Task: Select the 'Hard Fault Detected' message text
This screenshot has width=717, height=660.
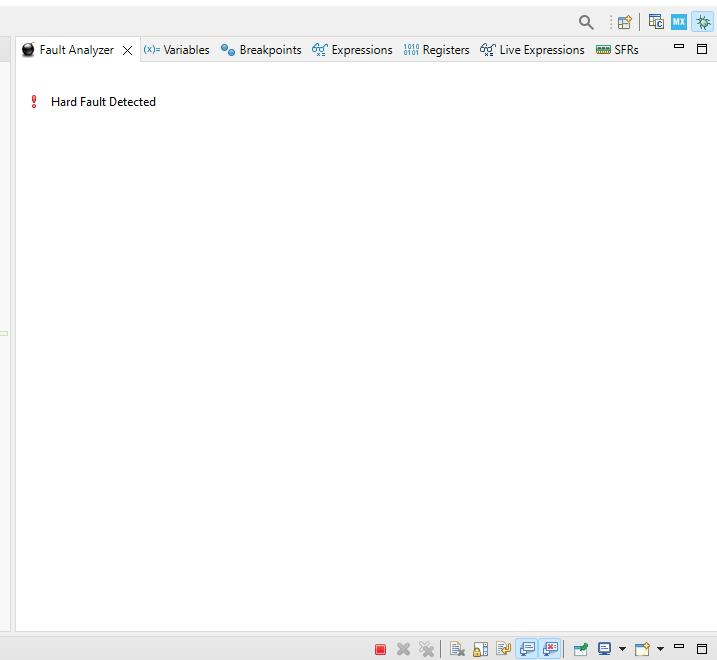Action: pos(103,102)
